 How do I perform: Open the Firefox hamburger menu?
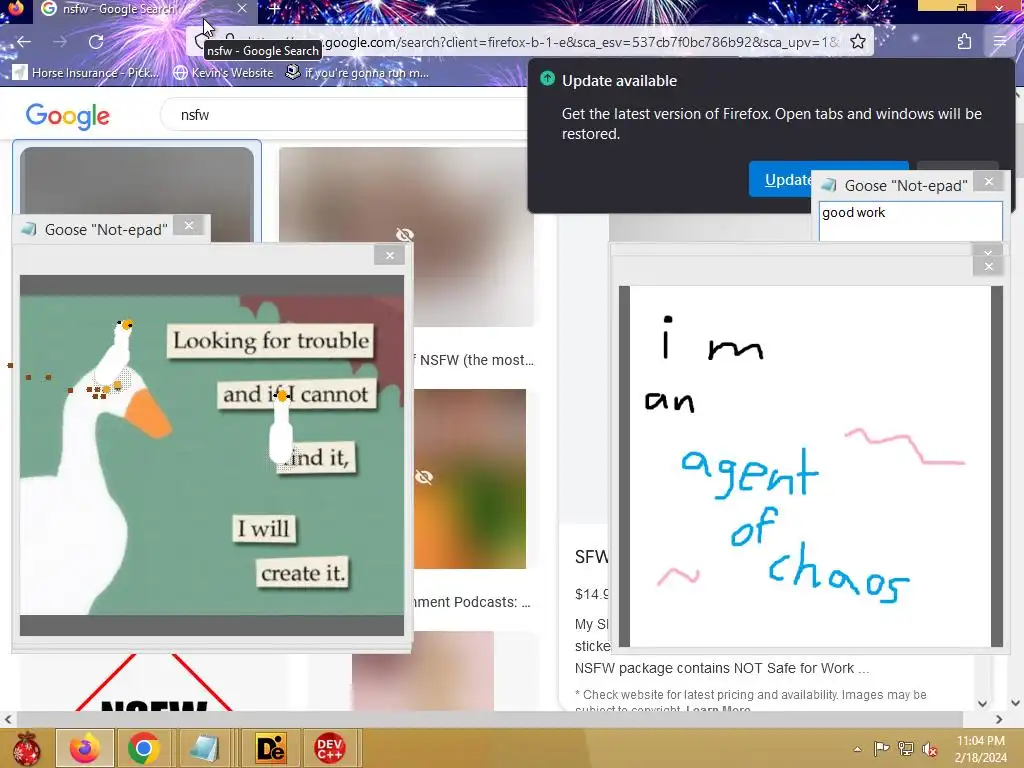point(1000,42)
